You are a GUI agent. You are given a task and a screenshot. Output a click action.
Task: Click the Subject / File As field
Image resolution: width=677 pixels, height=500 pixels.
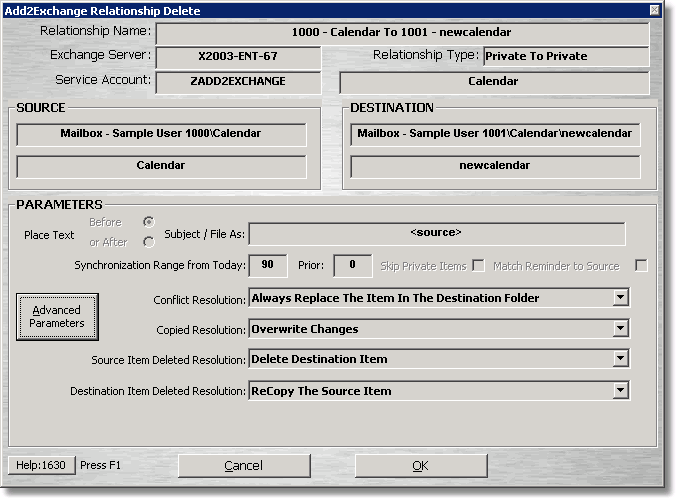pos(437,234)
